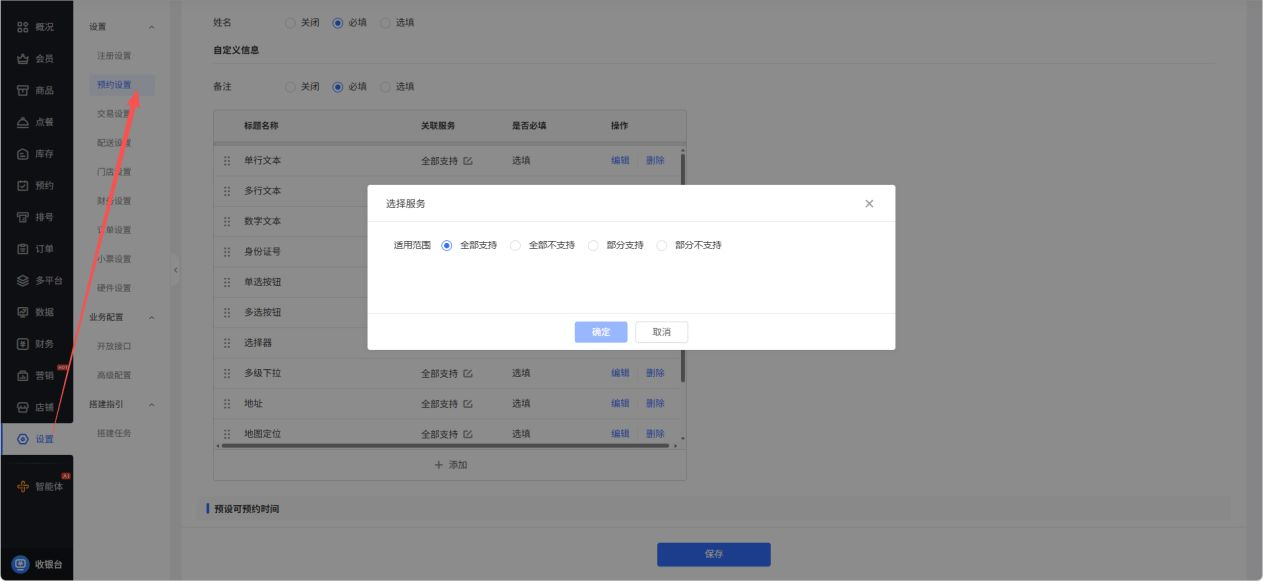The width and height of the screenshot is (1265, 581).
Task: Click 删除 link for 地图定位 row
Action: [655, 435]
